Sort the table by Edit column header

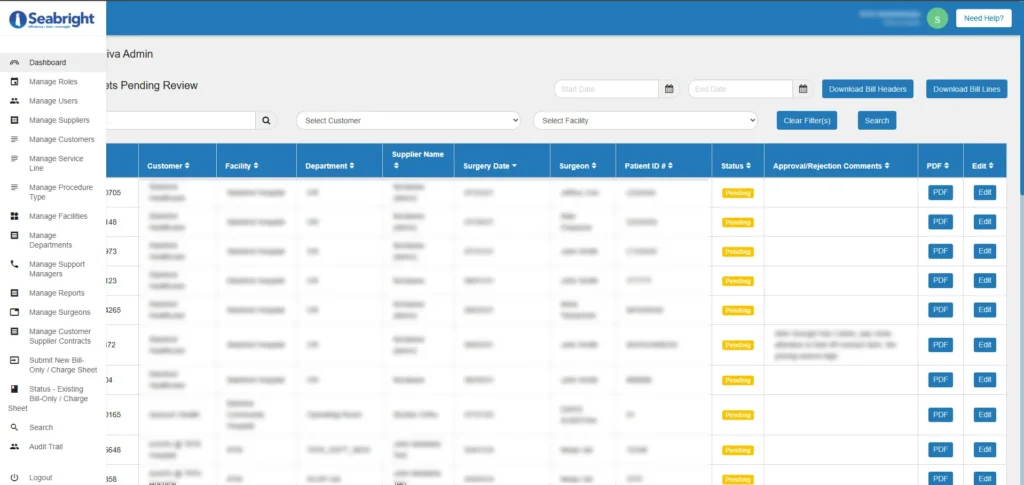pyautogui.click(x=983, y=166)
